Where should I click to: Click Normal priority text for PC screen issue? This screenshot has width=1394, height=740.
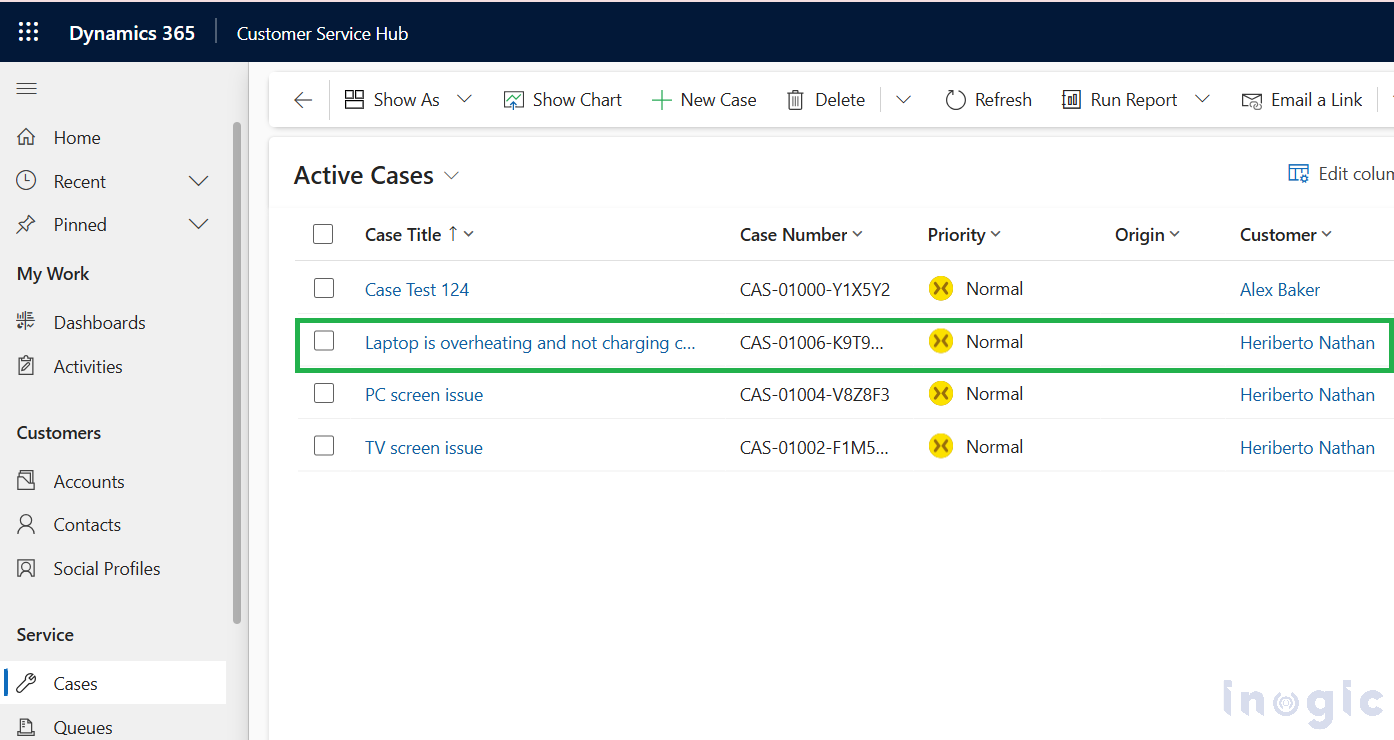point(994,393)
